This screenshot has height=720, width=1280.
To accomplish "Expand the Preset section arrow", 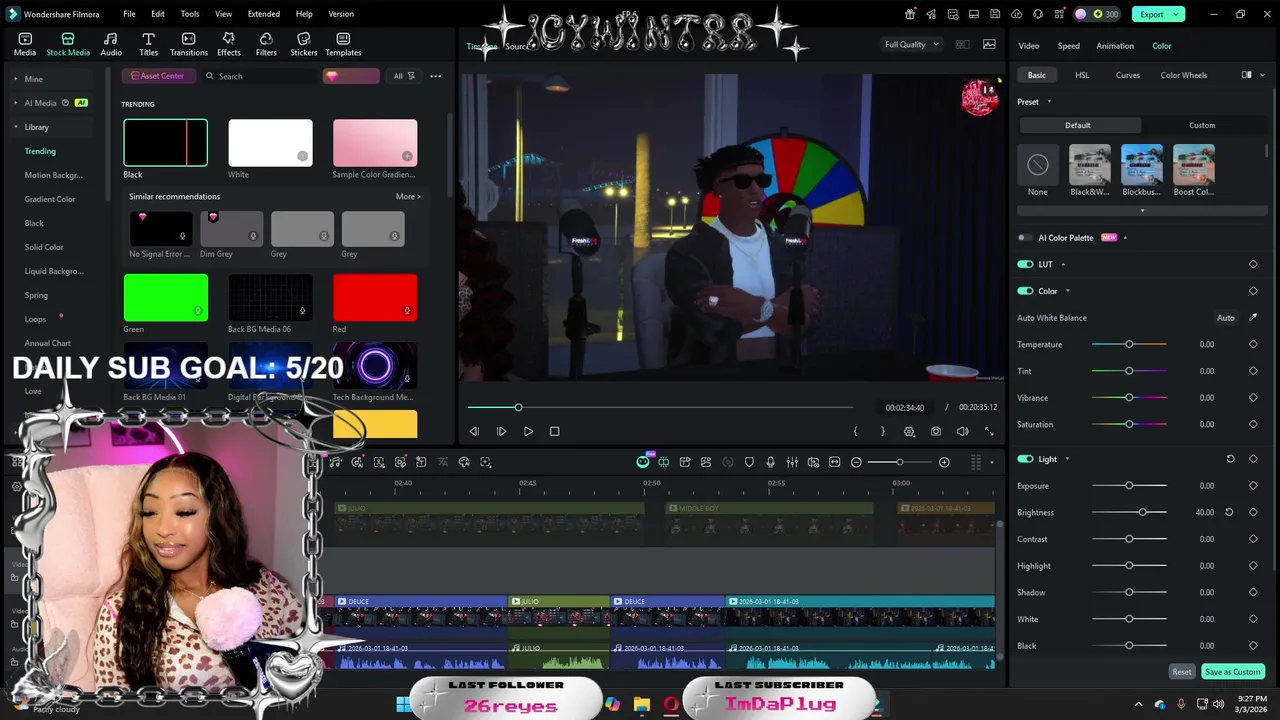I will (x=1049, y=102).
